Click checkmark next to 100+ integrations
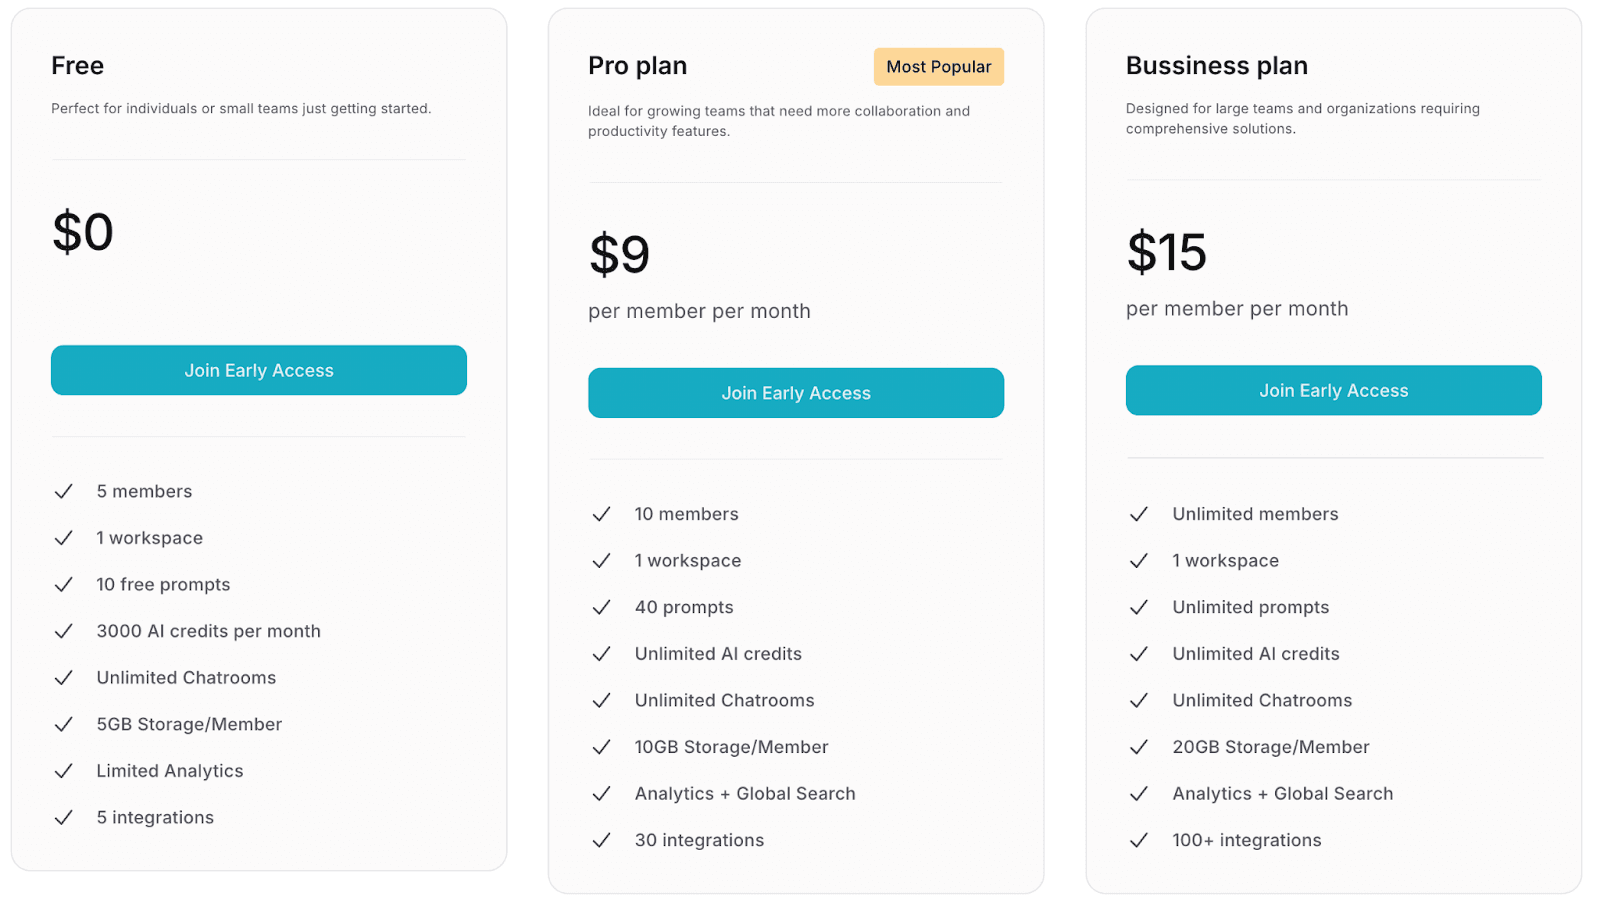The height and width of the screenshot is (907, 1600). (1138, 840)
